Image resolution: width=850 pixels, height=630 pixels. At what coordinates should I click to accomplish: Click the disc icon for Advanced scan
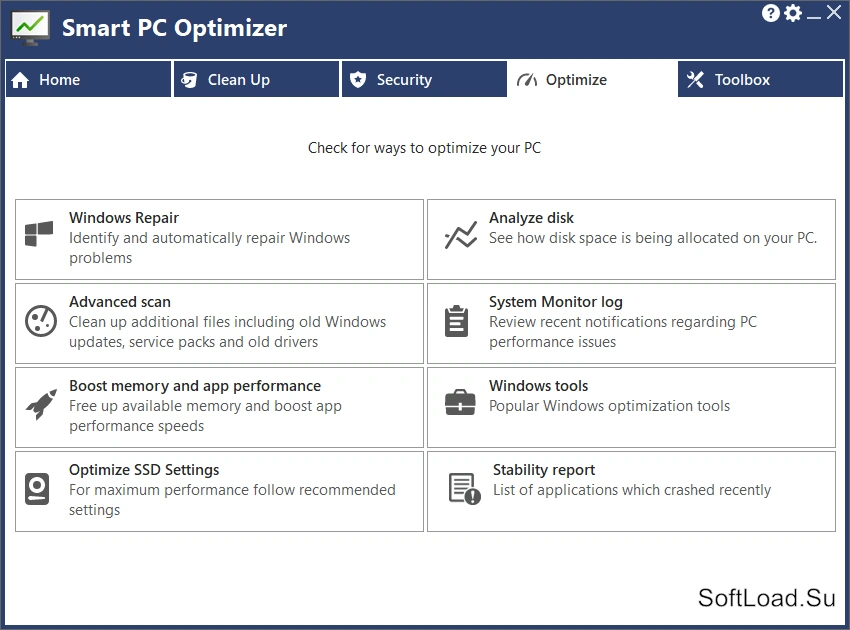41,321
